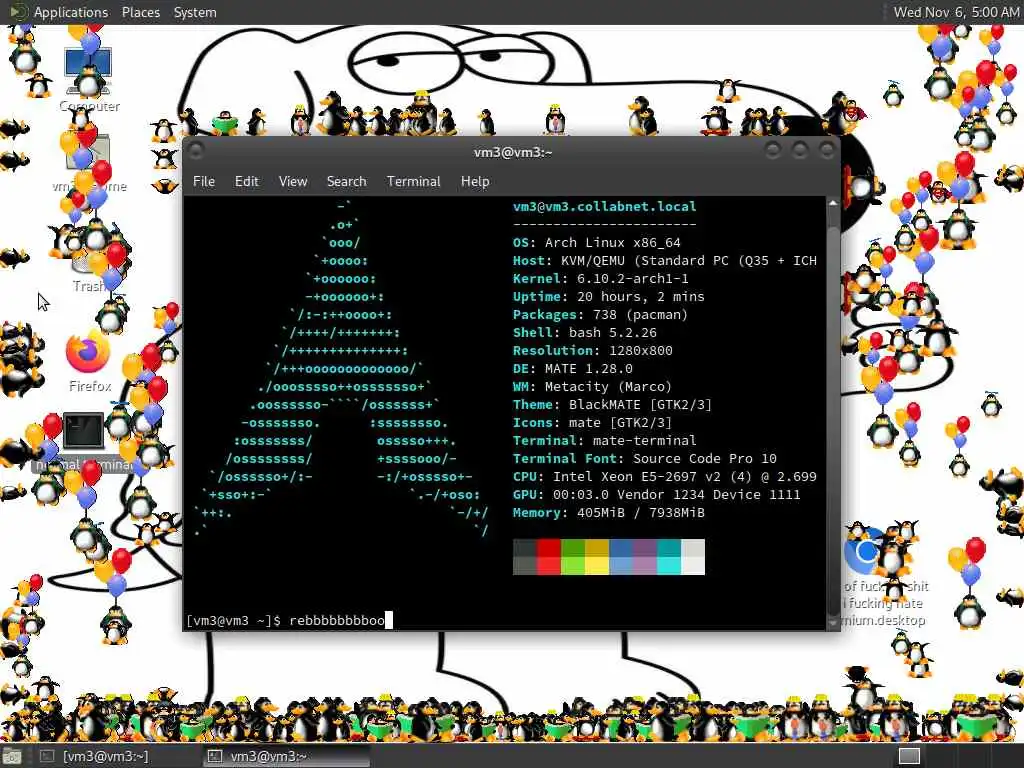1024x768 pixels.
Task: Click the terminal scrollbar up arrow
Action: pos(833,203)
